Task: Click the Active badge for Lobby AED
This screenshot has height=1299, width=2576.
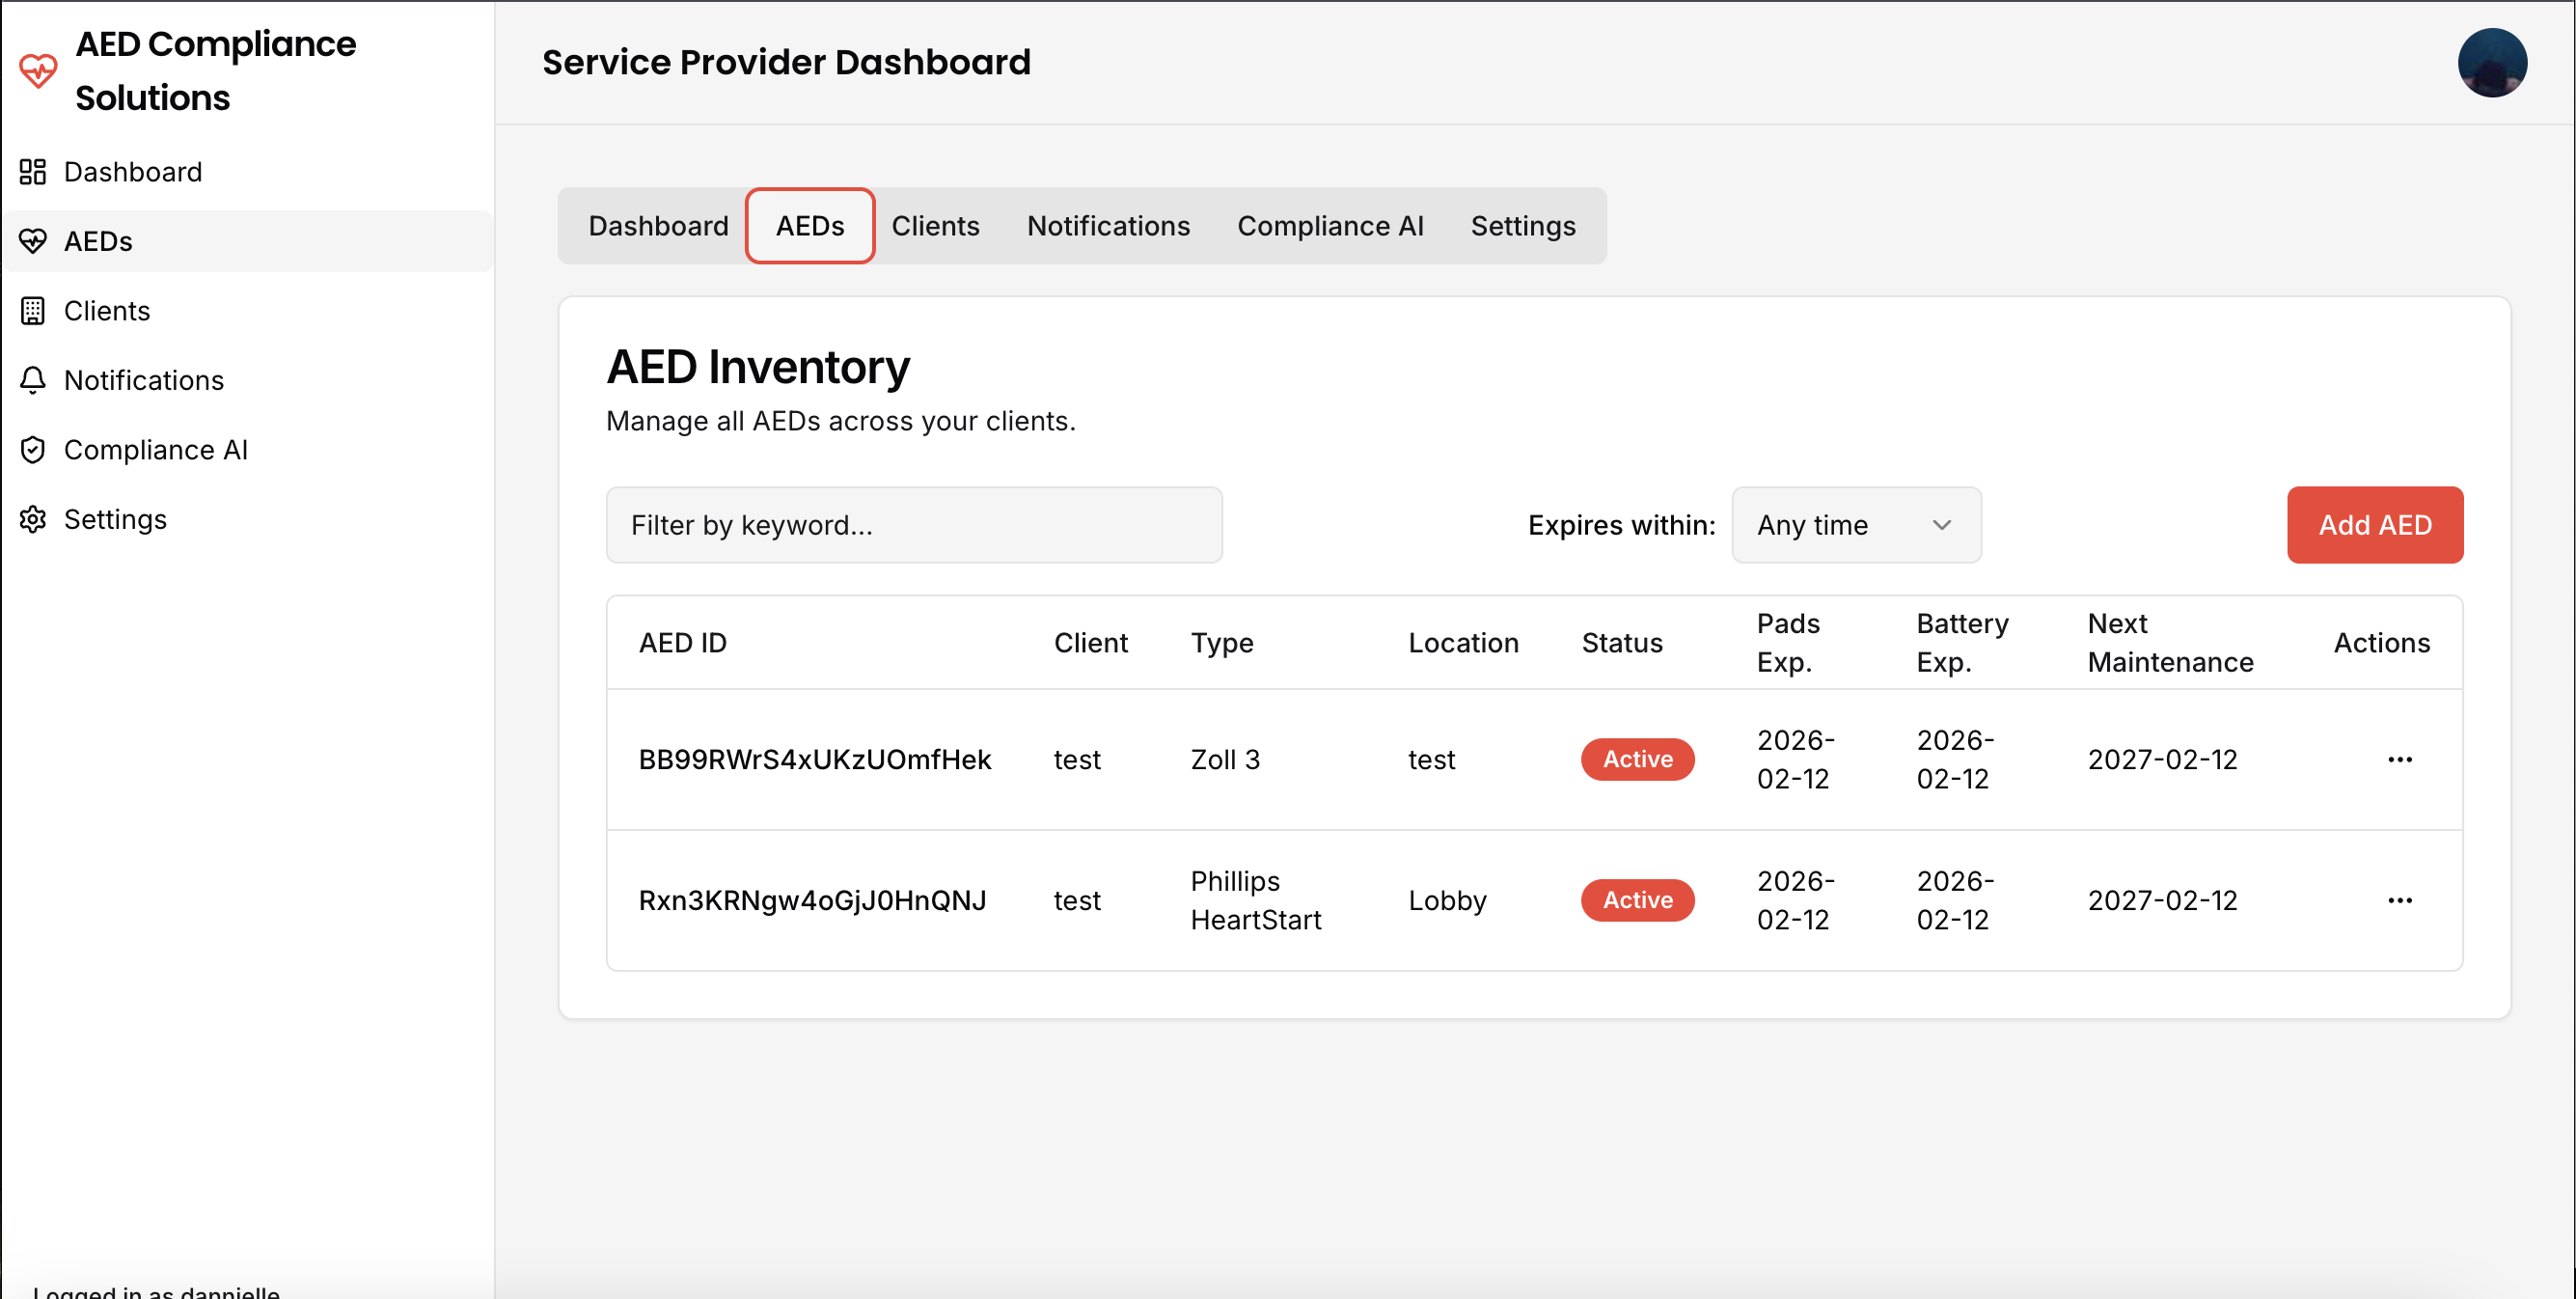Action: point(1637,900)
